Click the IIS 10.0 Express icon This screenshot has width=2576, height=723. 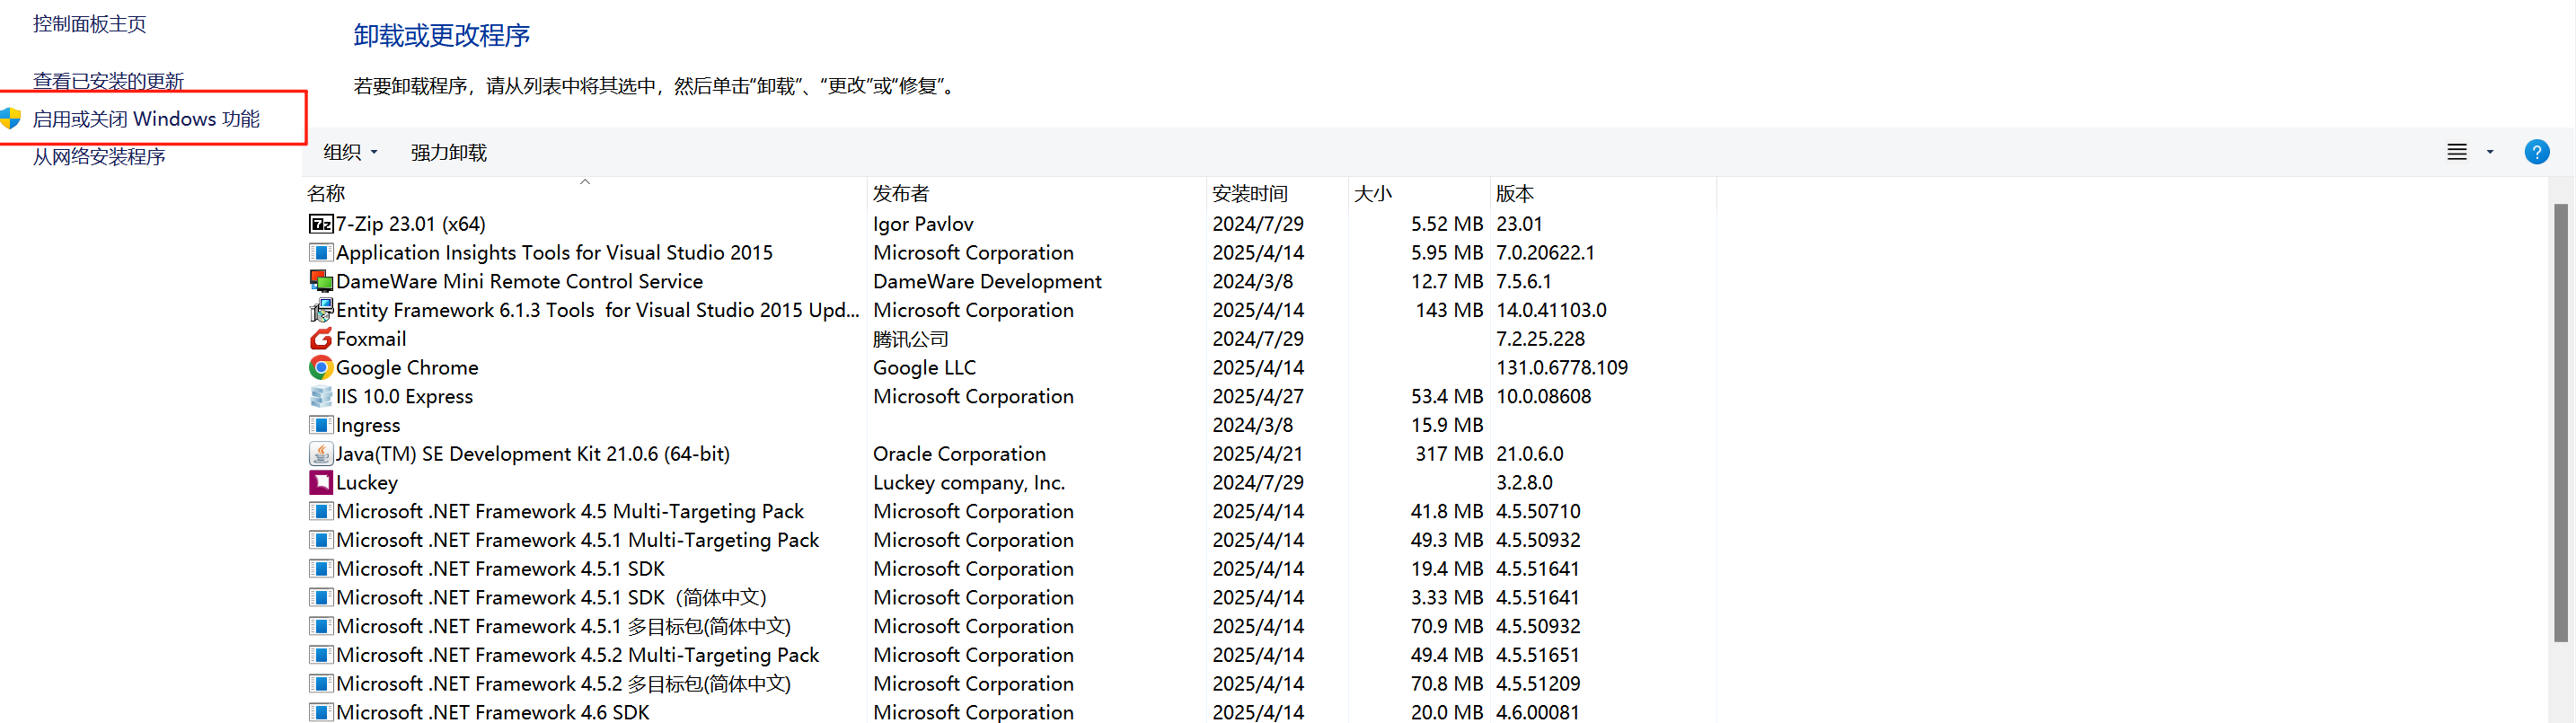[320, 397]
